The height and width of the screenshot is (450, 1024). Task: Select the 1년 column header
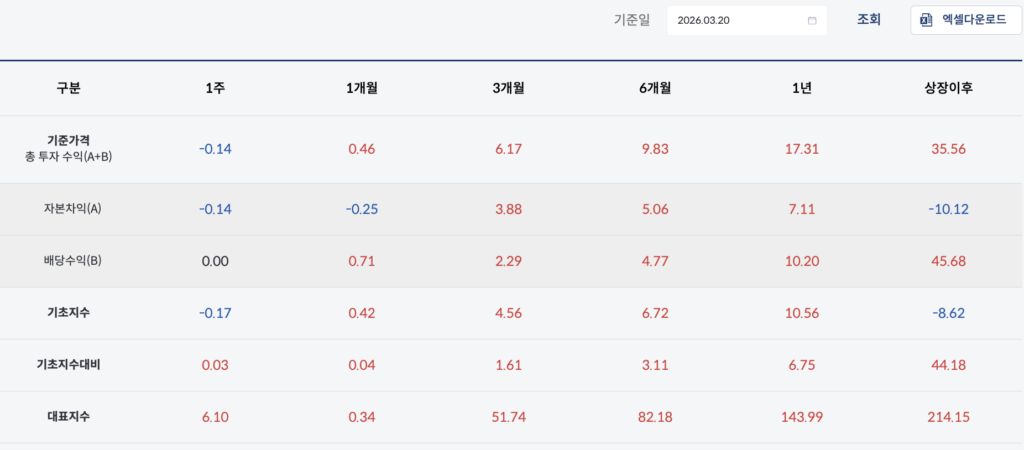point(801,88)
